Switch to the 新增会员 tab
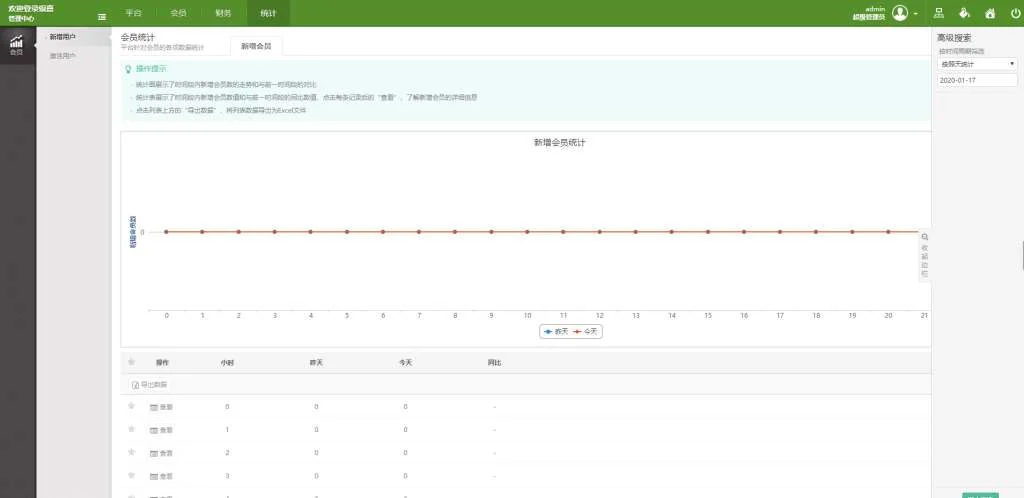Image resolution: width=1024 pixels, height=498 pixels. [x=256, y=46]
